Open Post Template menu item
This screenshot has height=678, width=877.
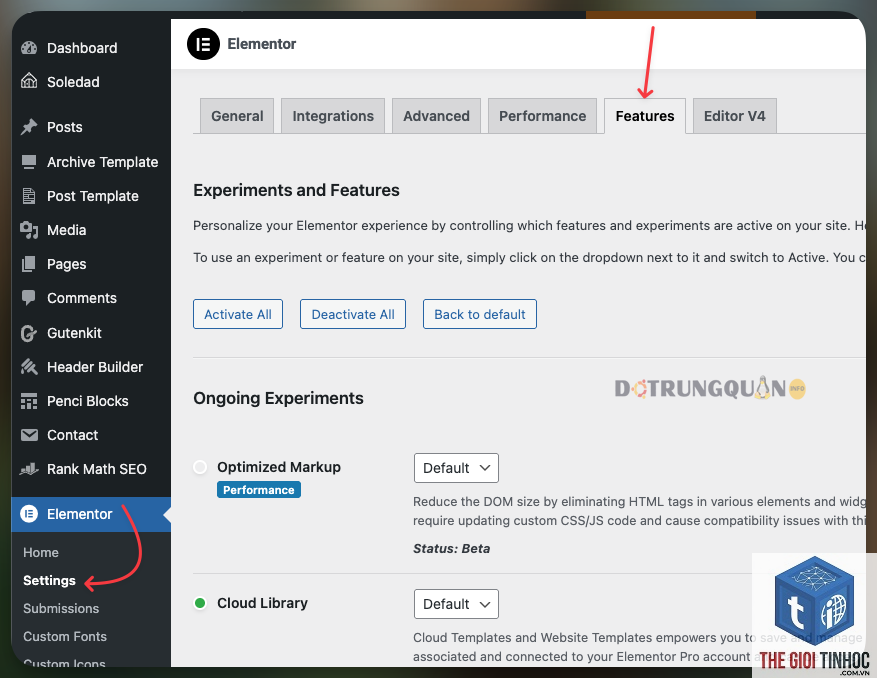click(91, 196)
